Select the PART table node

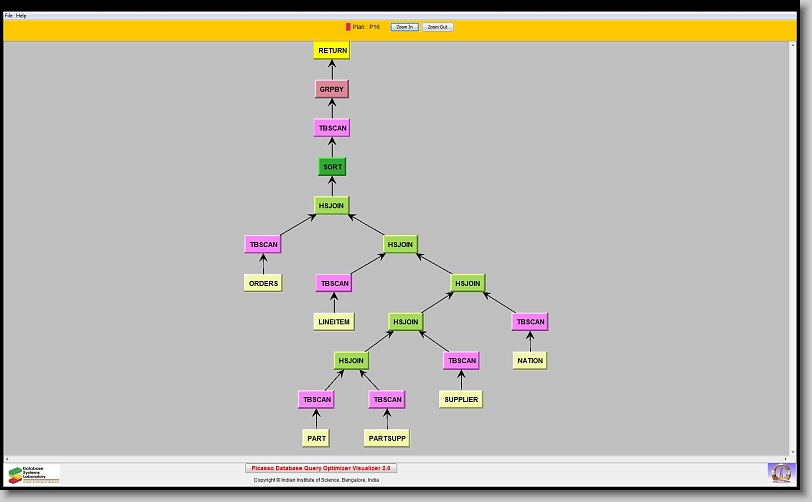[316, 438]
